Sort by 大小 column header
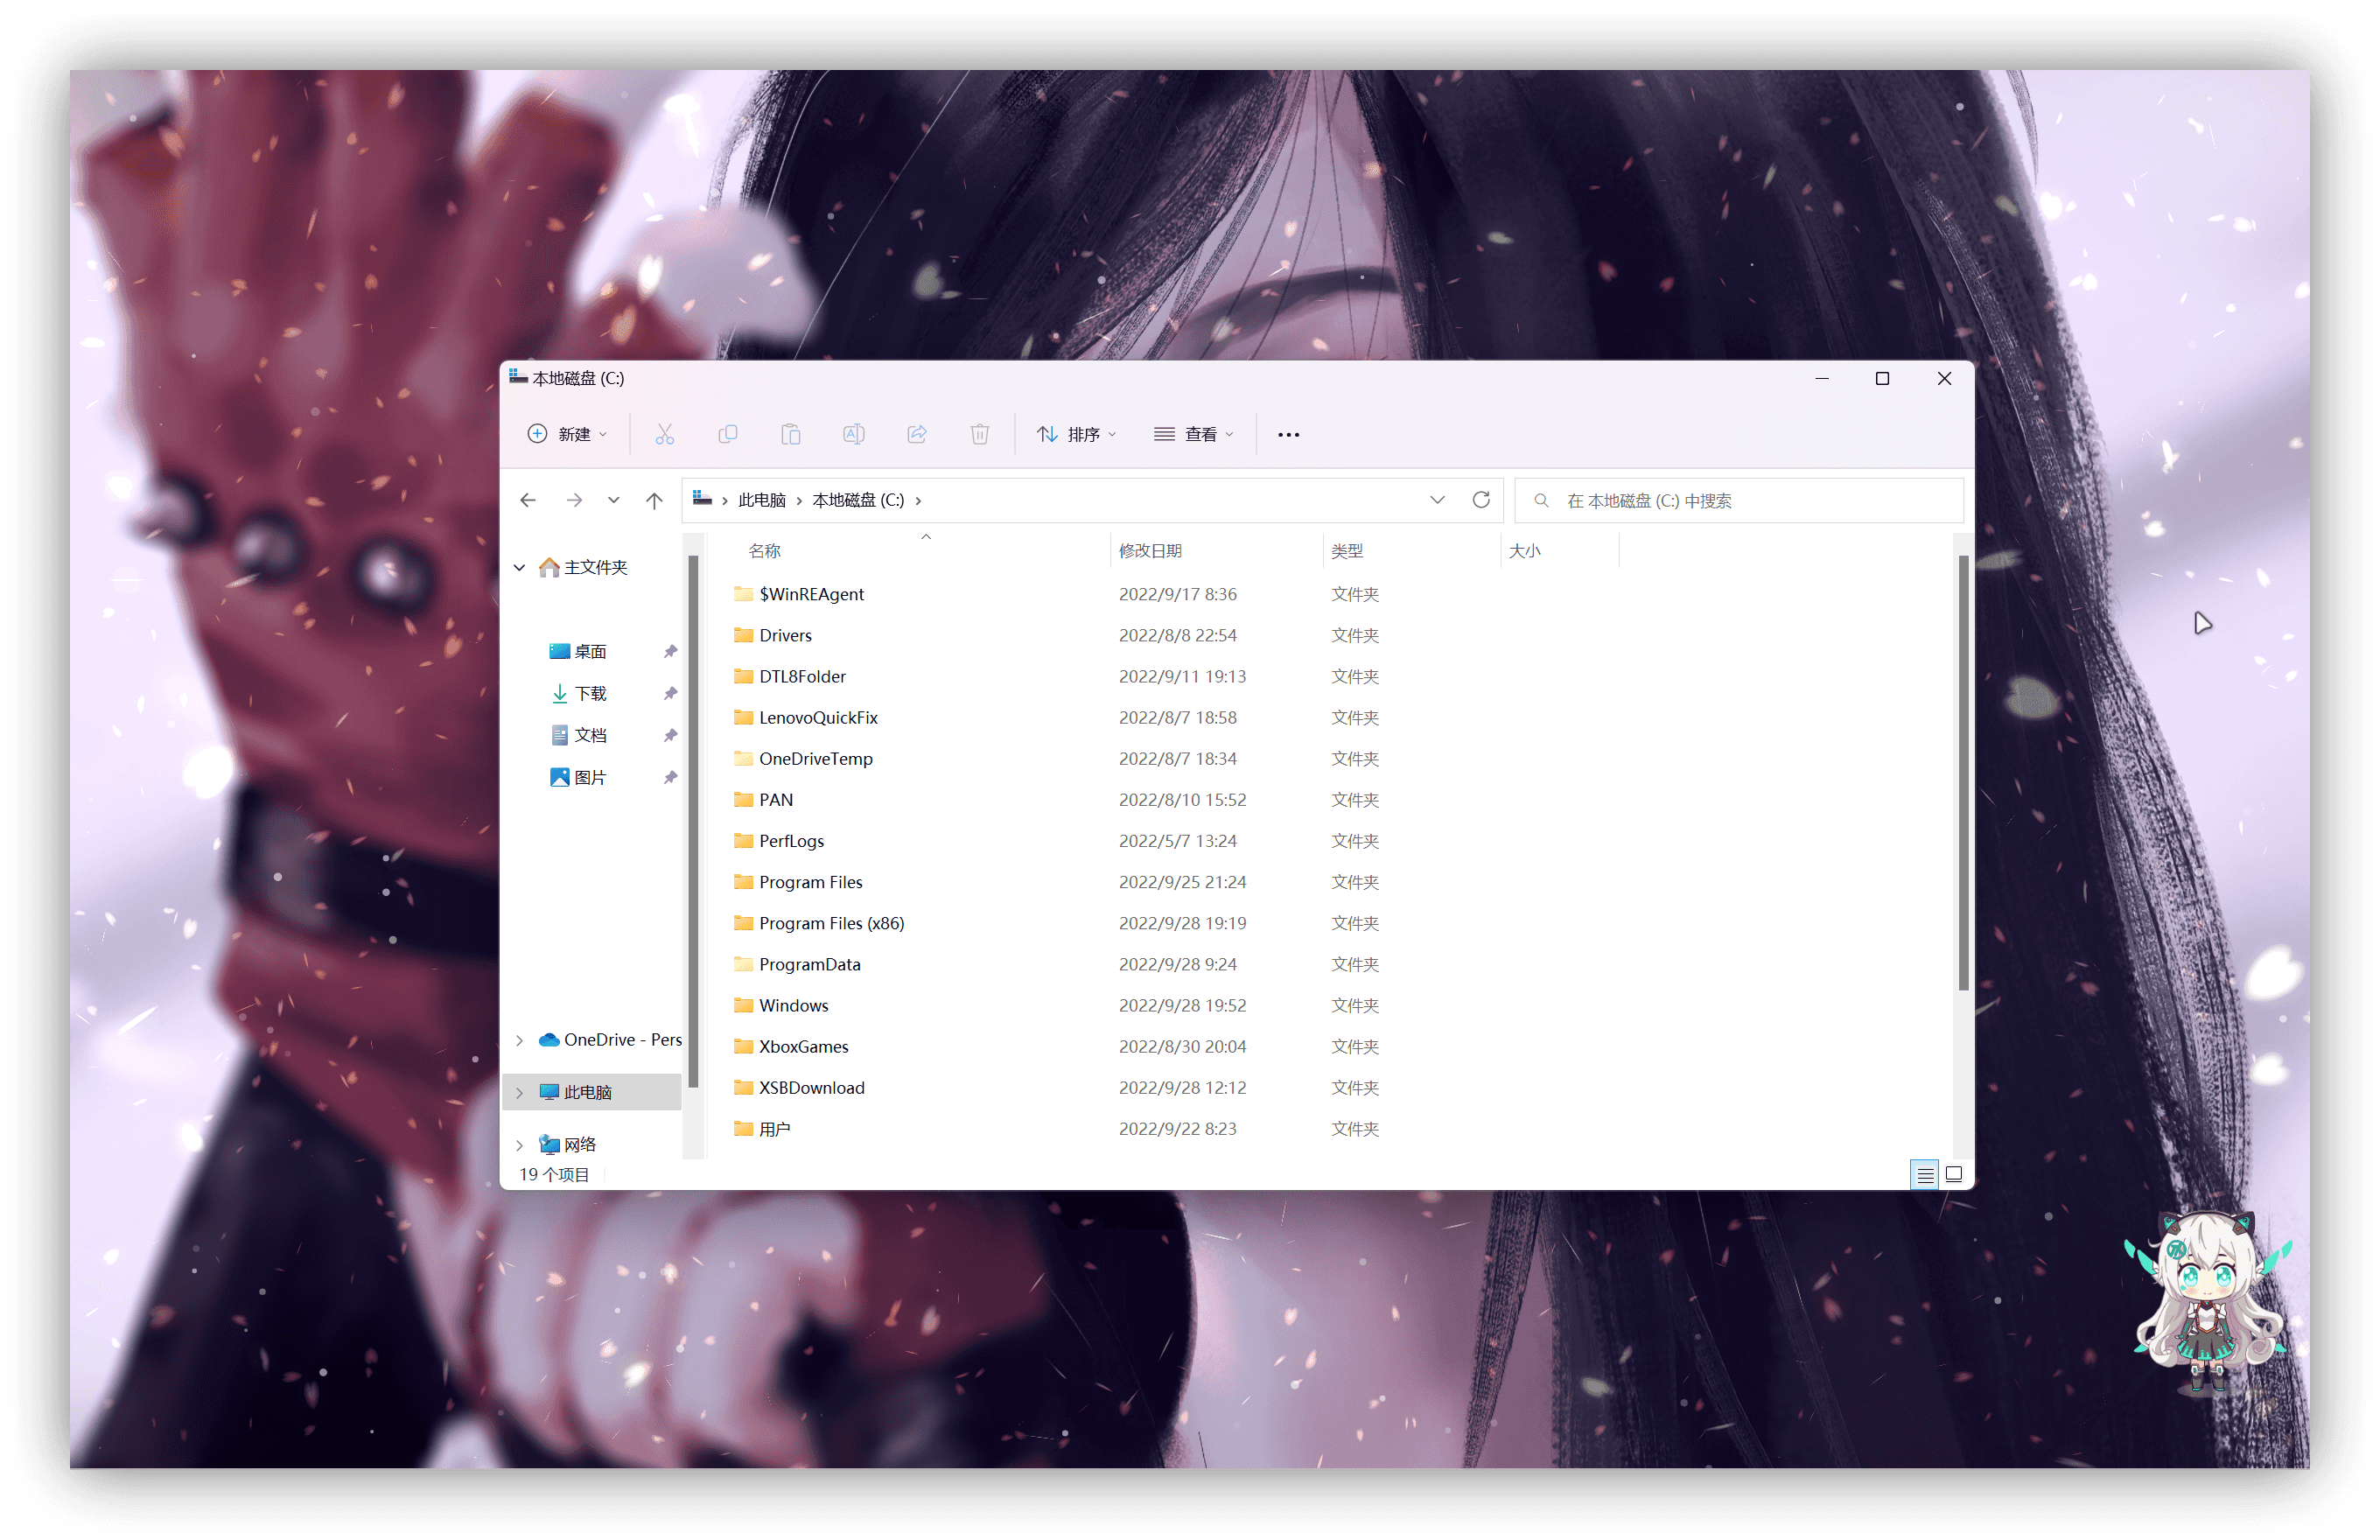 click(1524, 551)
